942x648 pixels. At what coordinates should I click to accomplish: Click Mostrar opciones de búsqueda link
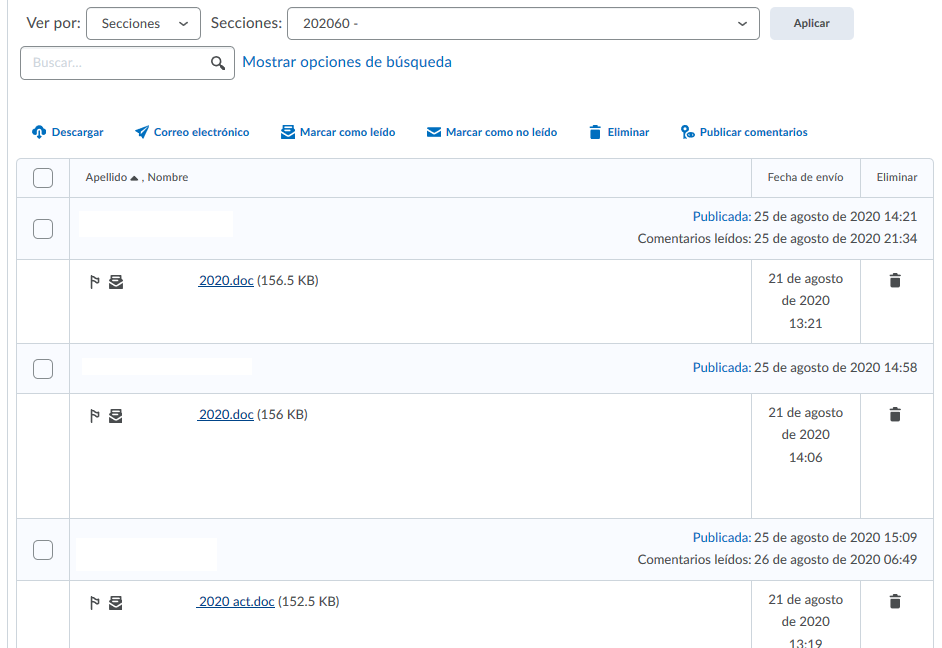point(347,62)
